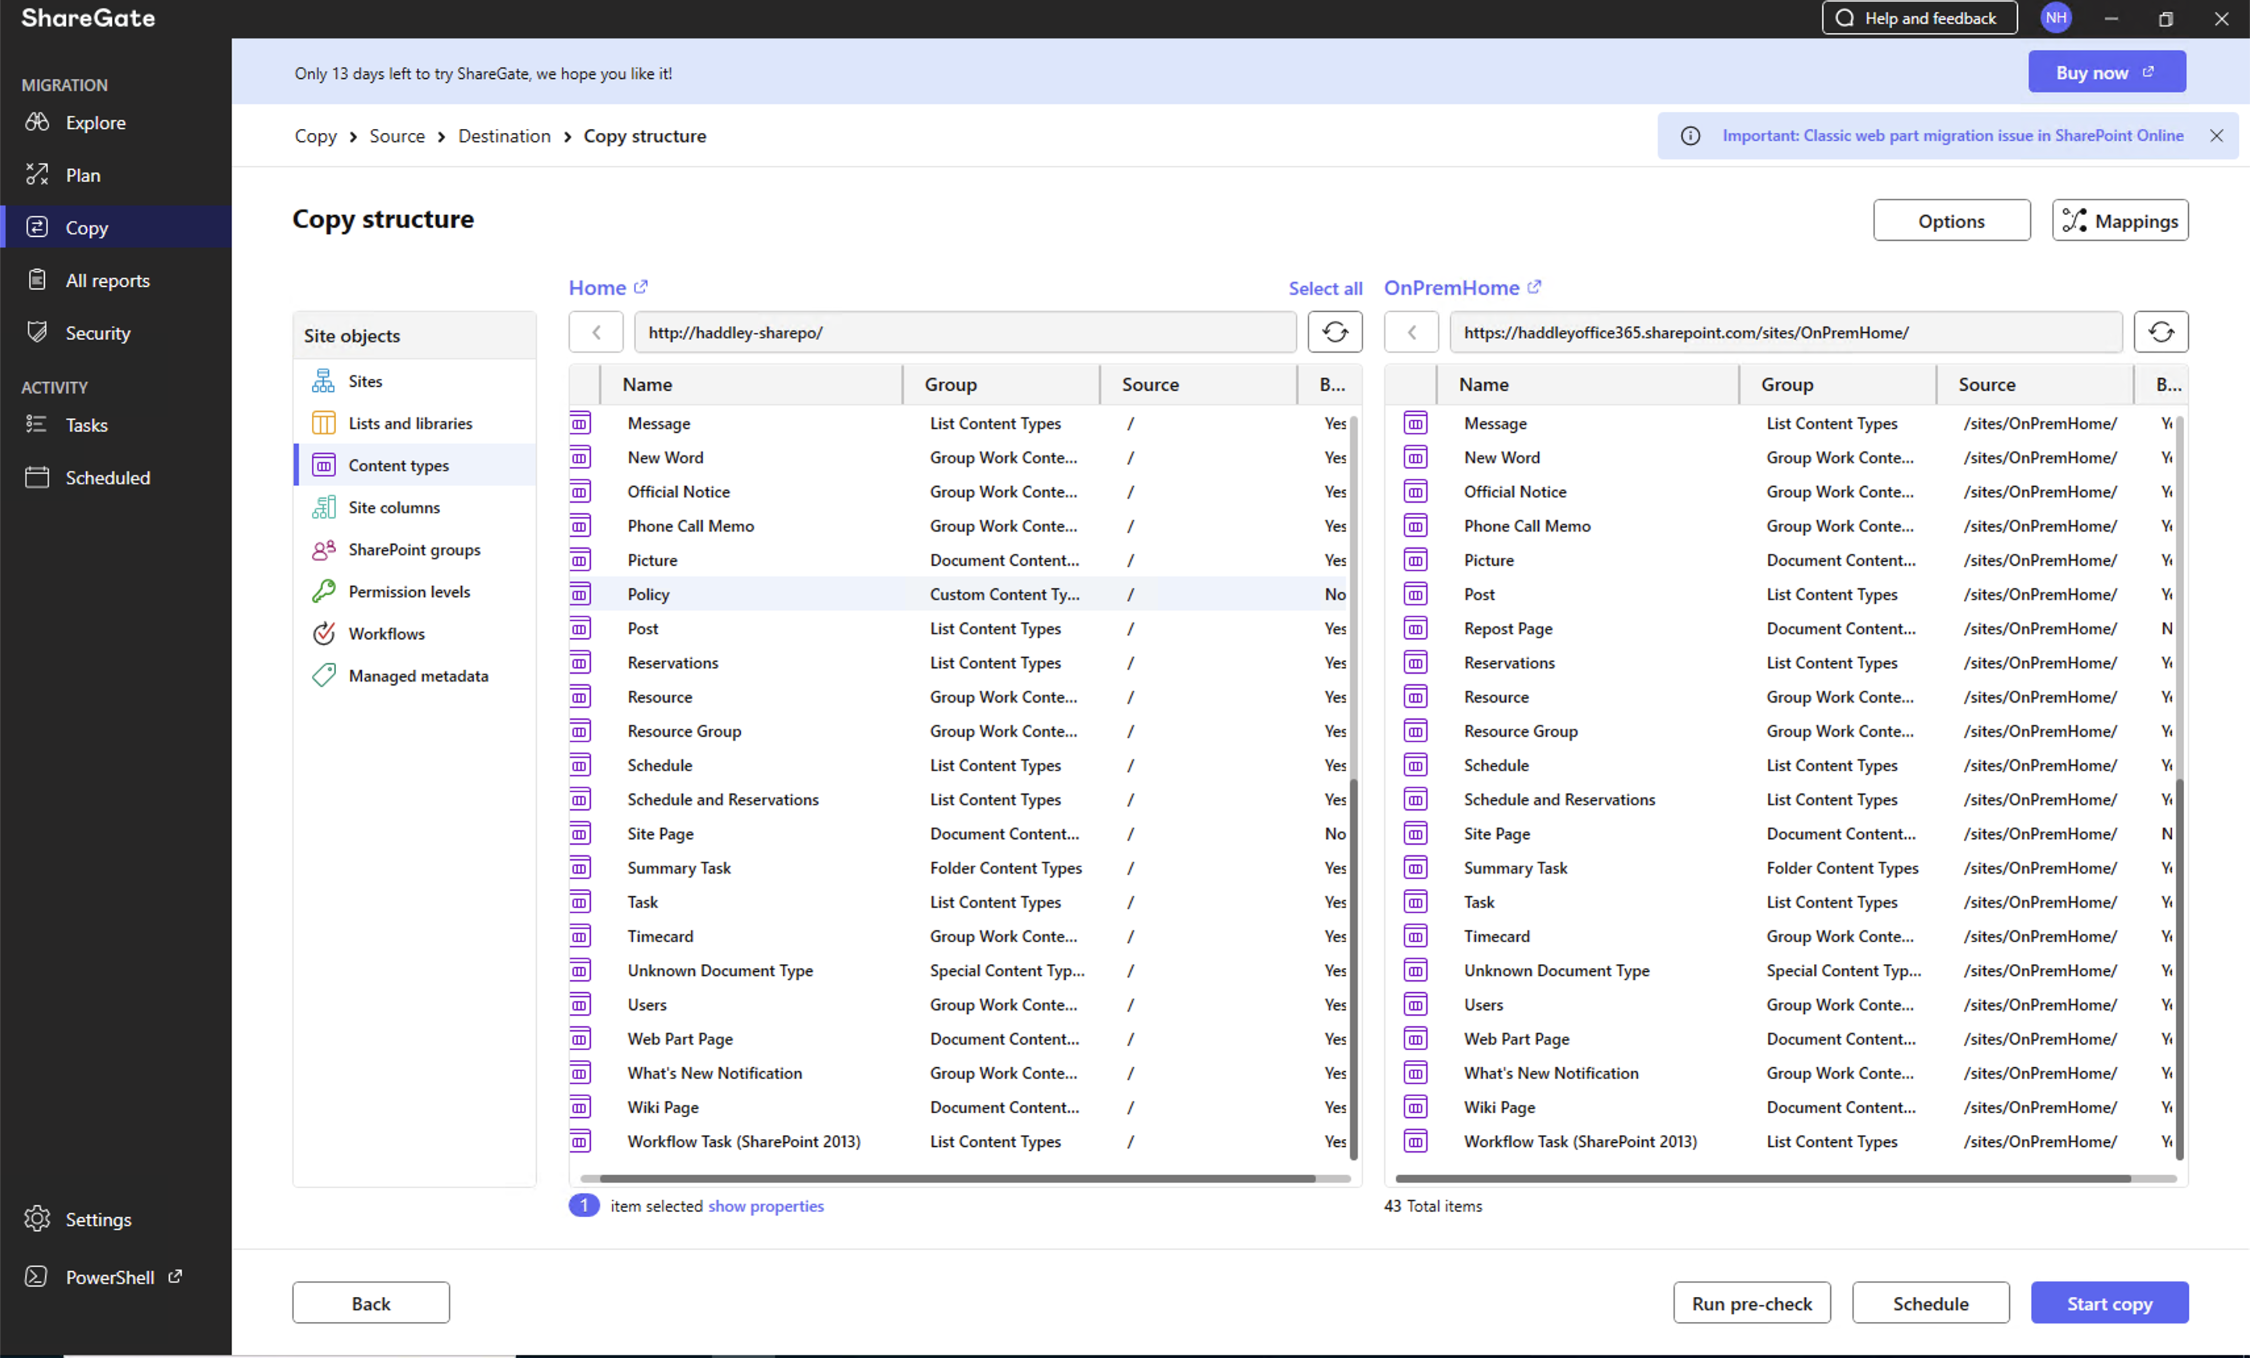Open the Copy section in sidebar
This screenshot has width=2250, height=1358.
tap(116, 227)
